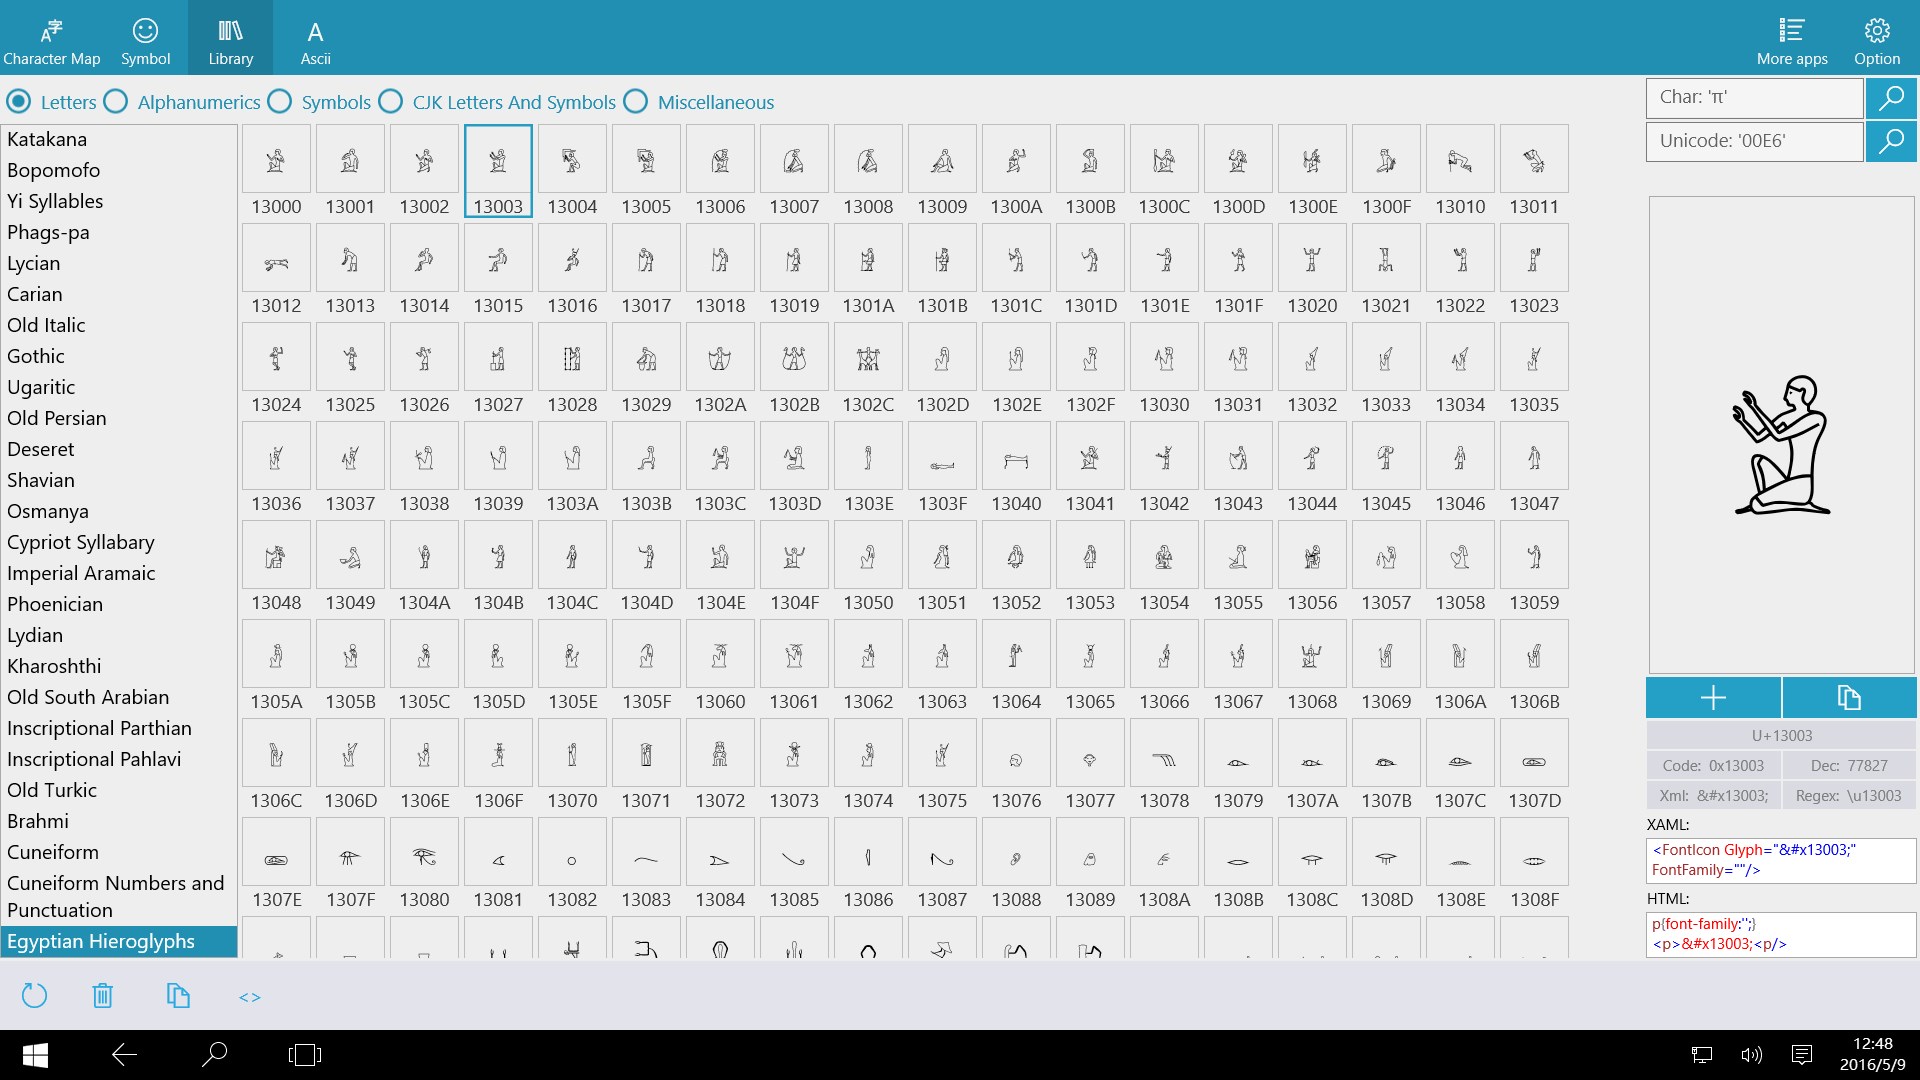This screenshot has height=1080, width=1920.
Task: Click the More apps icon
Action: point(1791,40)
